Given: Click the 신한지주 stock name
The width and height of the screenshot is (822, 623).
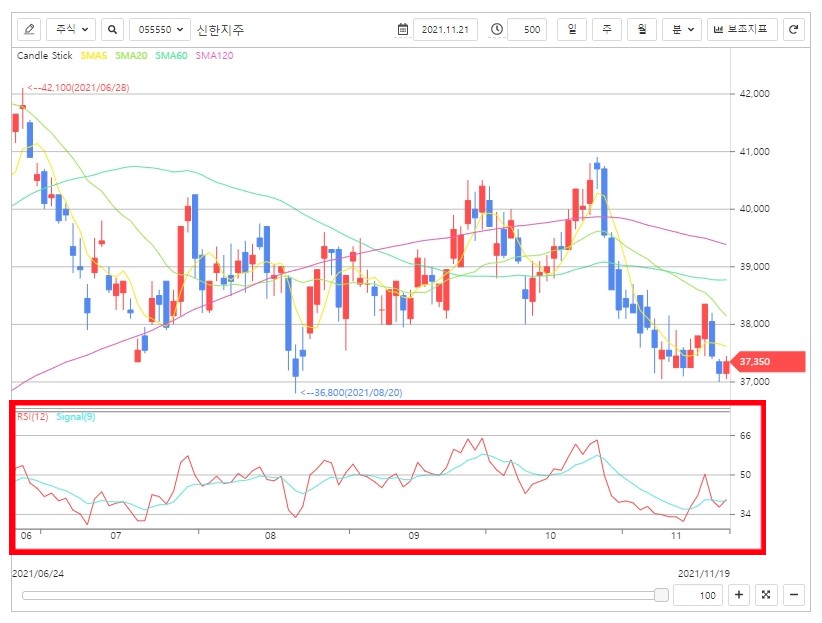Looking at the screenshot, I should click(x=220, y=30).
